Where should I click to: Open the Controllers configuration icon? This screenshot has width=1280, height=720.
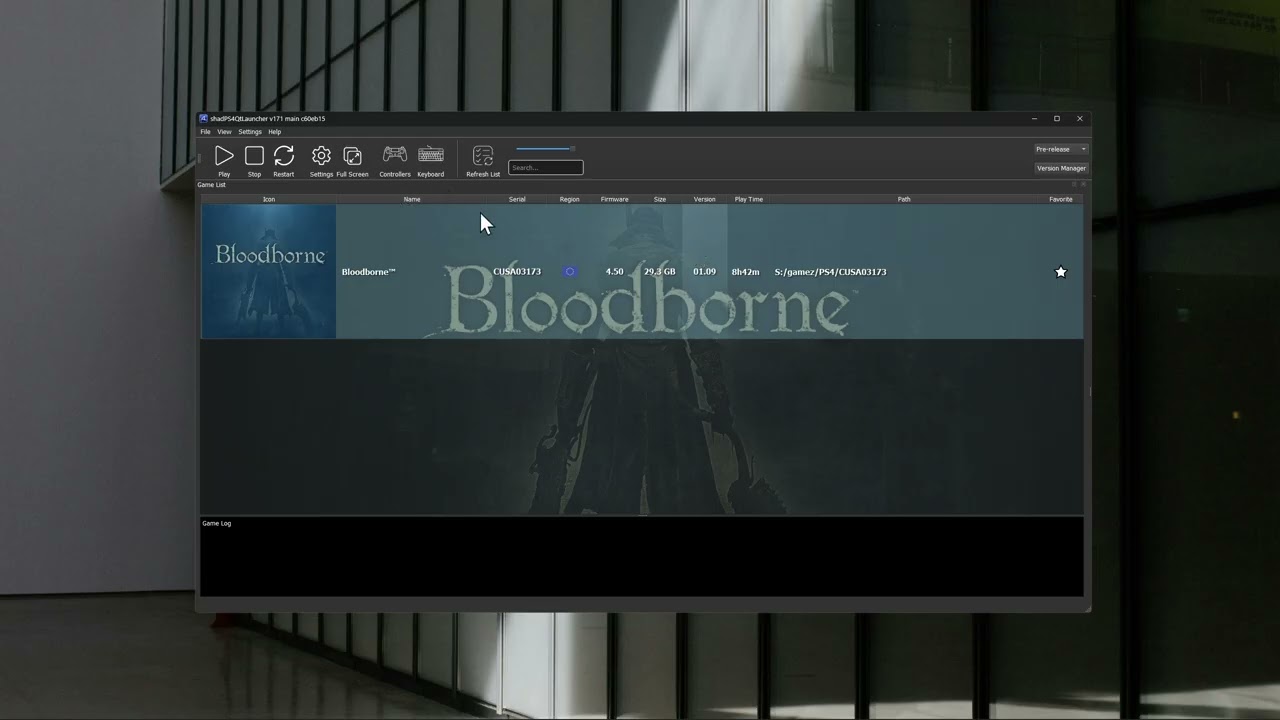[395, 155]
